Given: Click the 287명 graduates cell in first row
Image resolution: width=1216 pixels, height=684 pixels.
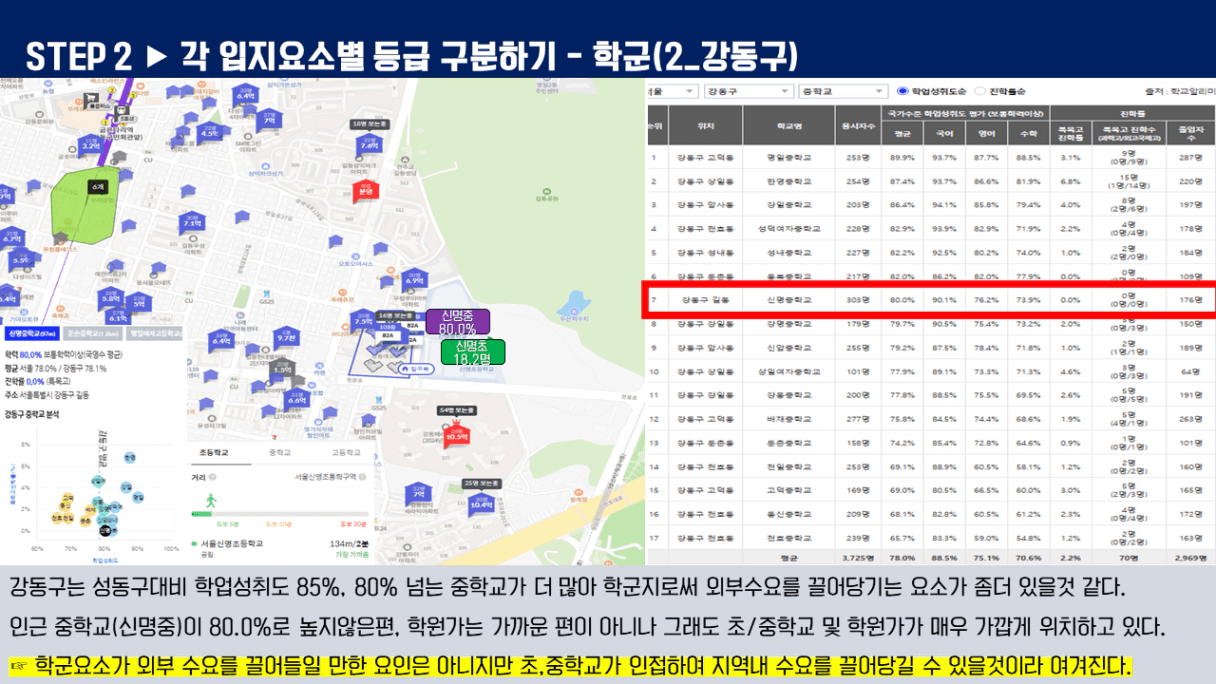Looking at the screenshot, I should [x=1190, y=157].
